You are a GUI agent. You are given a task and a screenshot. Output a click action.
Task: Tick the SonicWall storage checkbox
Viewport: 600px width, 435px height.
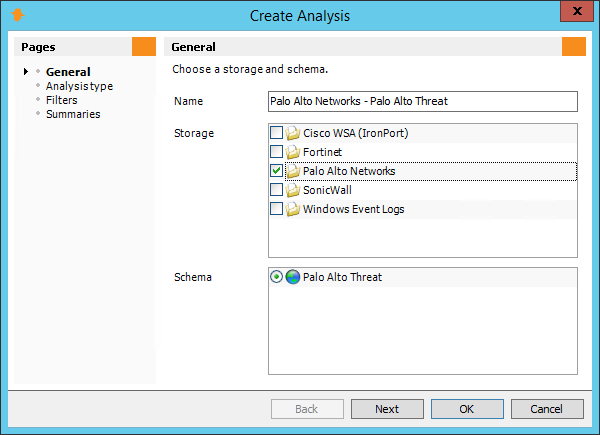click(276, 190)
